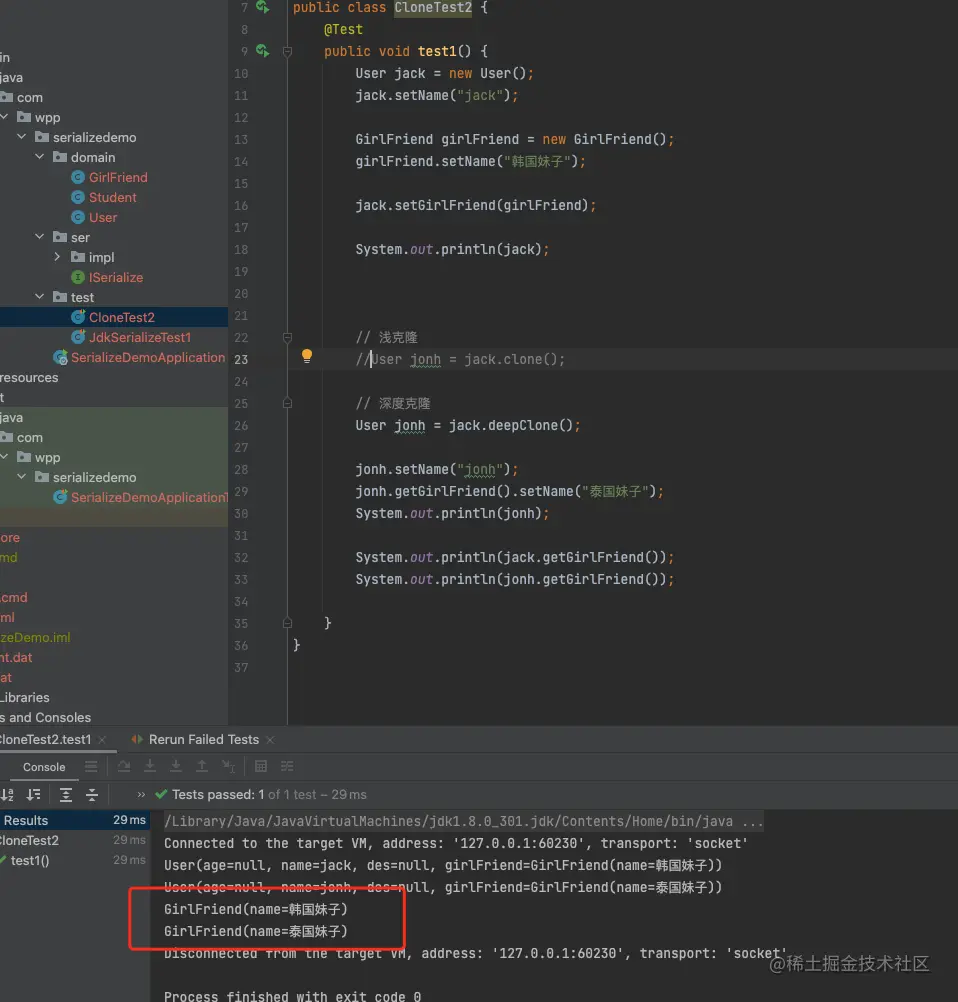Image resolution: width=958 pixels, height=1002 pixels.
Task: Open SerializeDemoApplication class under serializedemo
Action: point(148,357)
